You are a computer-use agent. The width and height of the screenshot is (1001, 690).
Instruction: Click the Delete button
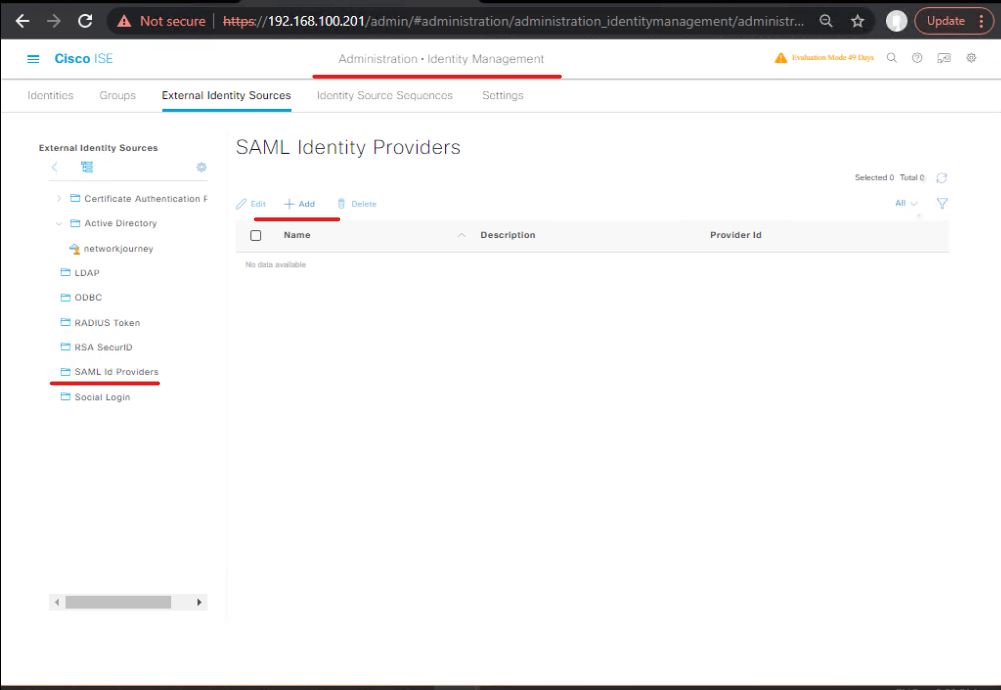(357, 204)
